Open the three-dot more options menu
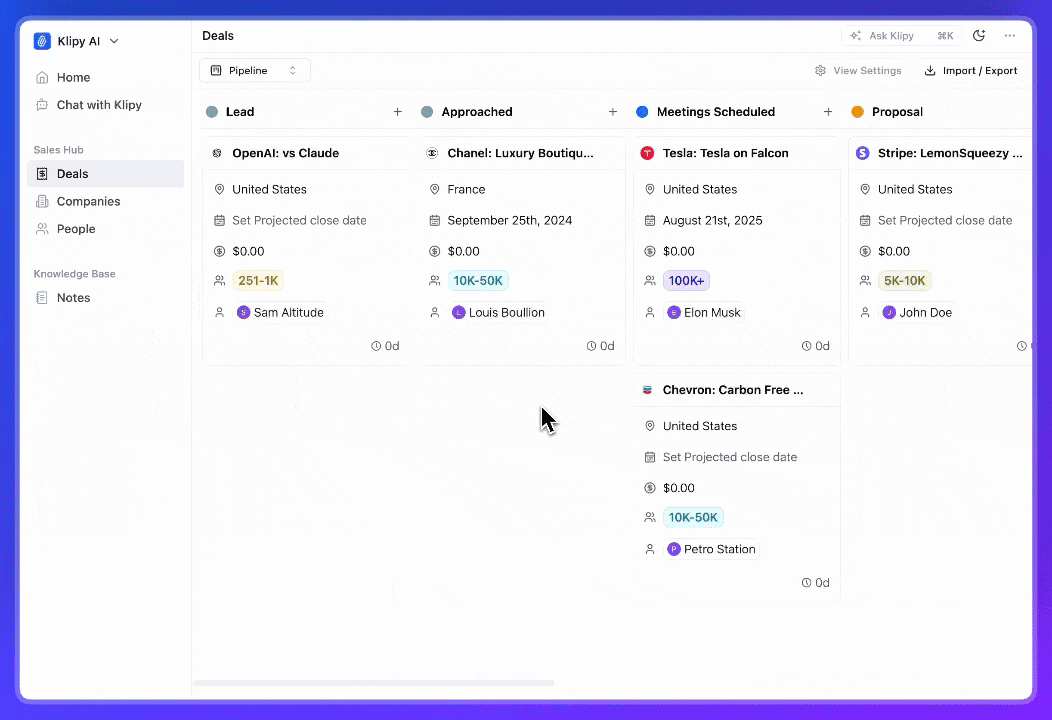This screenshot has height=720, width=1052. (x=1010, y=36)
